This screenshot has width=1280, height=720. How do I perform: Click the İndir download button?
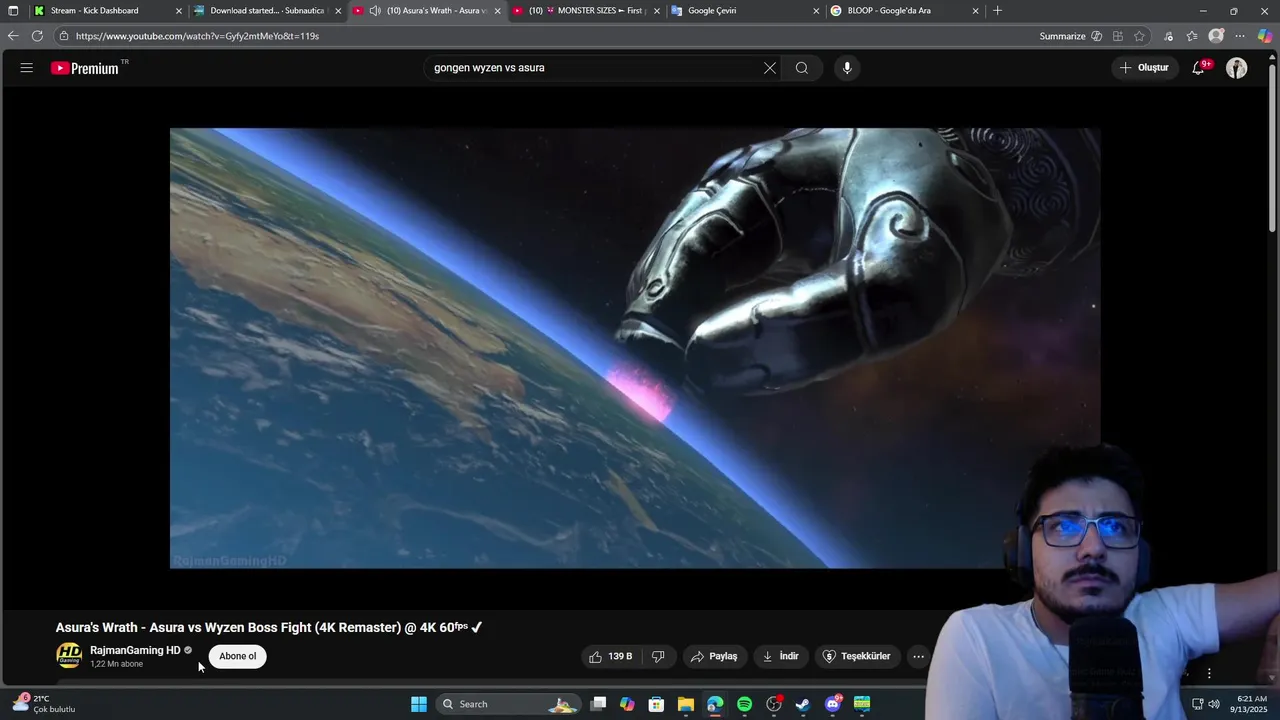coord(781,656)
